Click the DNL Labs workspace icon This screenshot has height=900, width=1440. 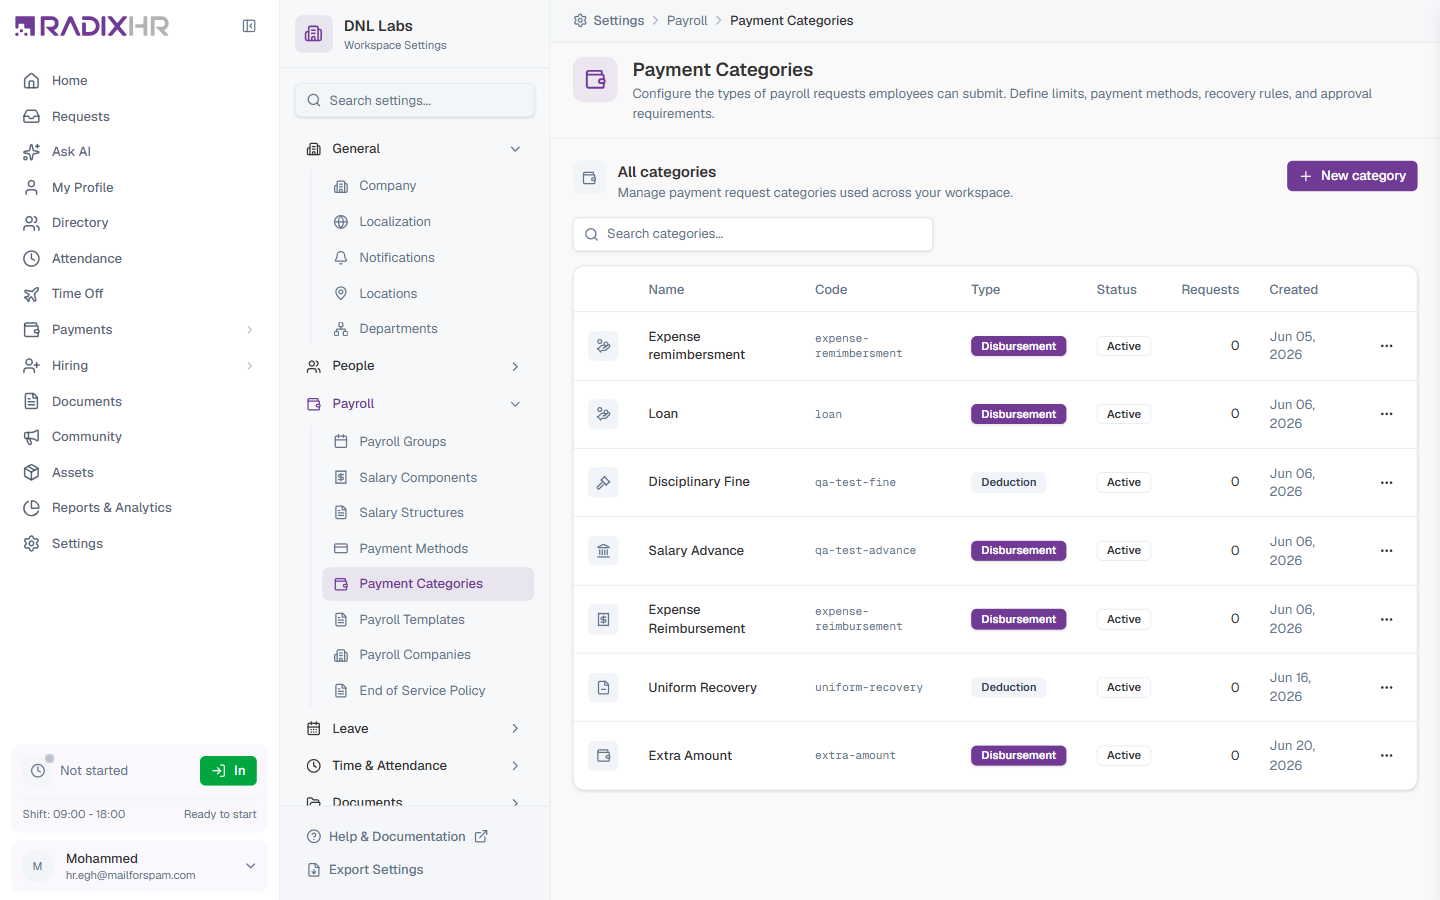point(314,34)
